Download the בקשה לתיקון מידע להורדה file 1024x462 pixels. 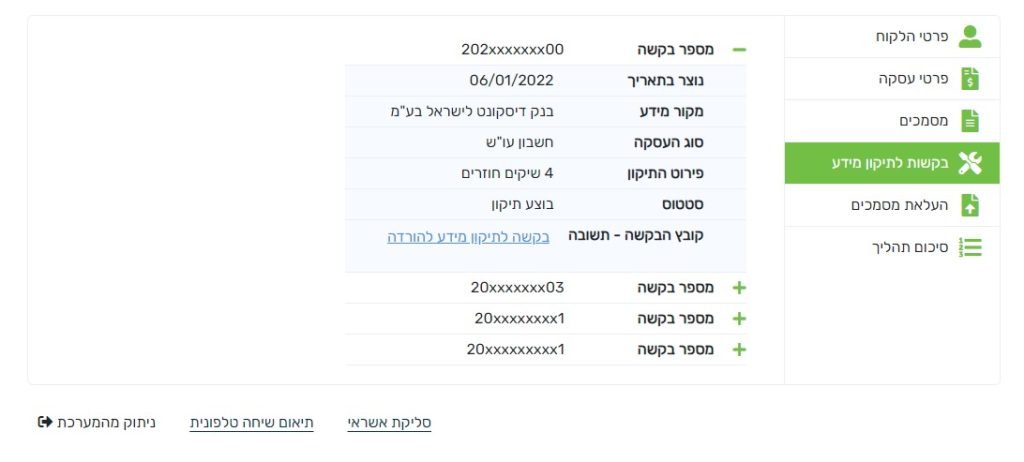pos(469,237)
